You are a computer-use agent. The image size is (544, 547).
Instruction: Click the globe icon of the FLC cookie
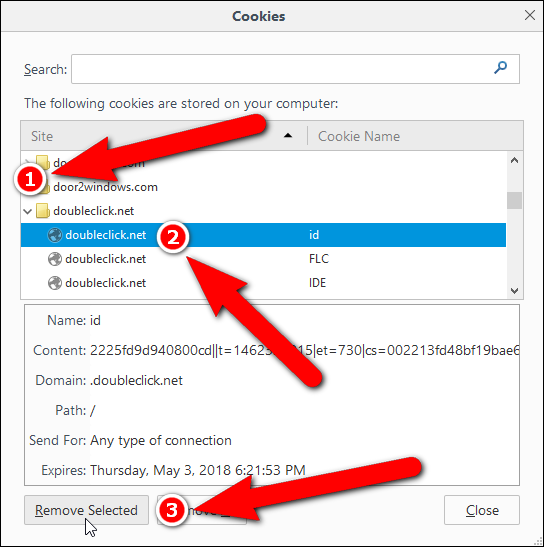tap(55, 259)
